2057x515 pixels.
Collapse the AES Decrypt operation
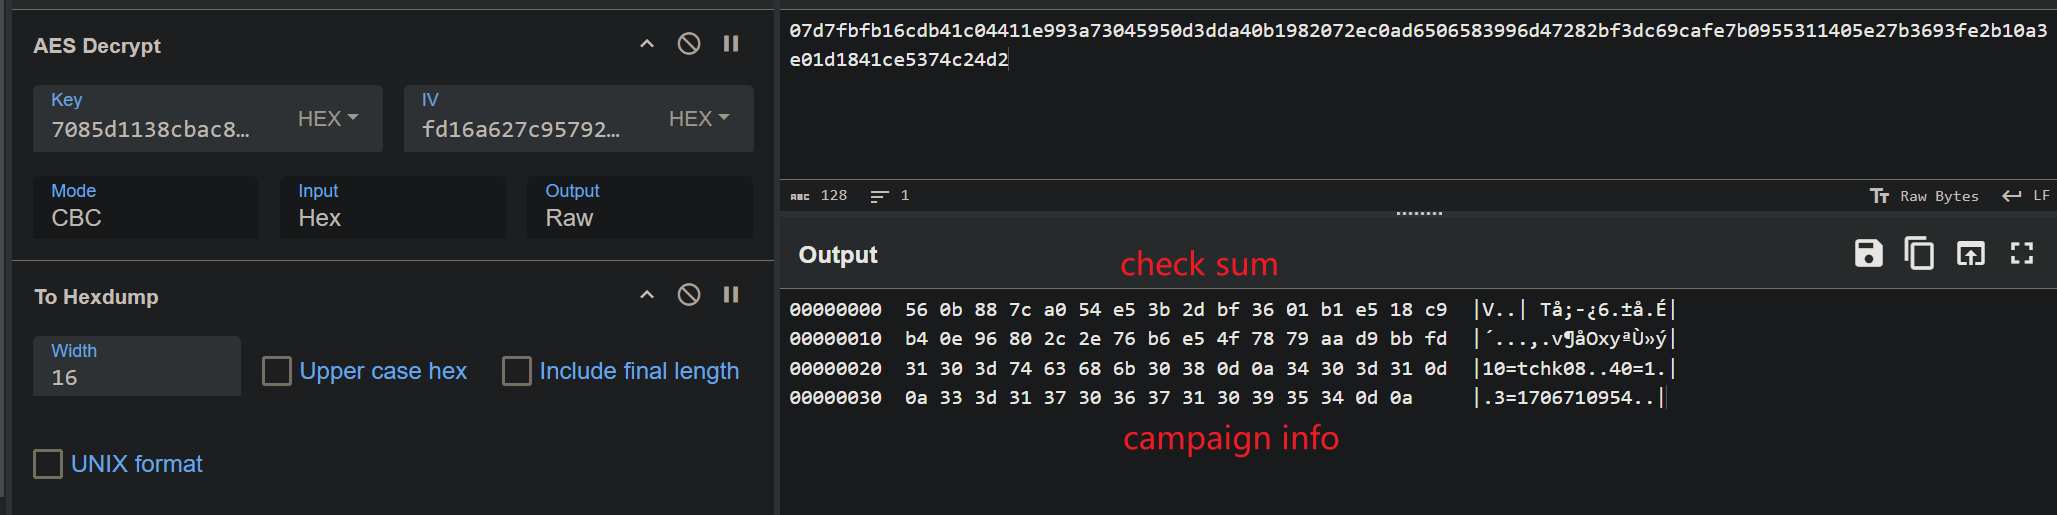(647, 44)
